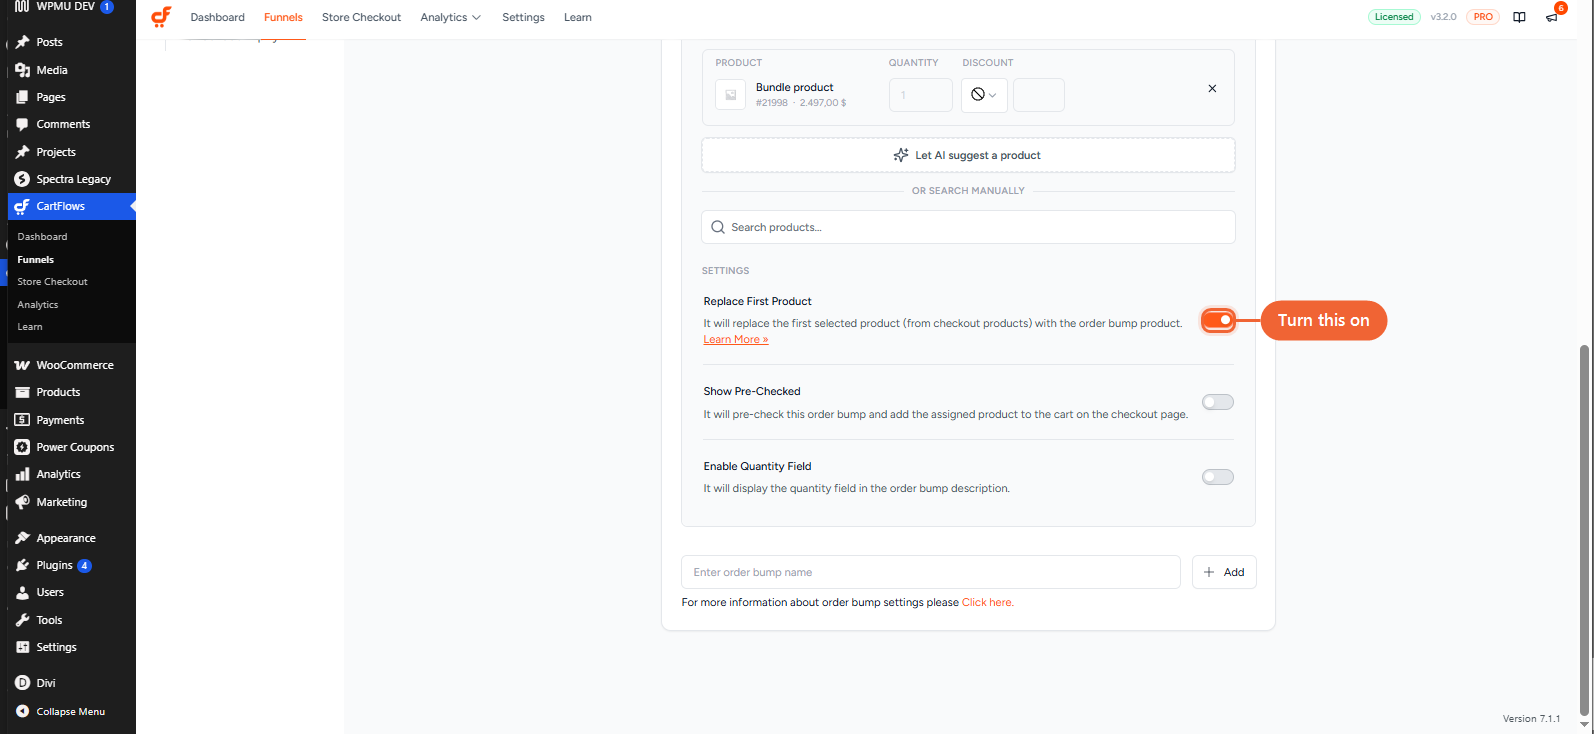
Task: Click the Enter order bump name field
Action: tap(931, 572)
